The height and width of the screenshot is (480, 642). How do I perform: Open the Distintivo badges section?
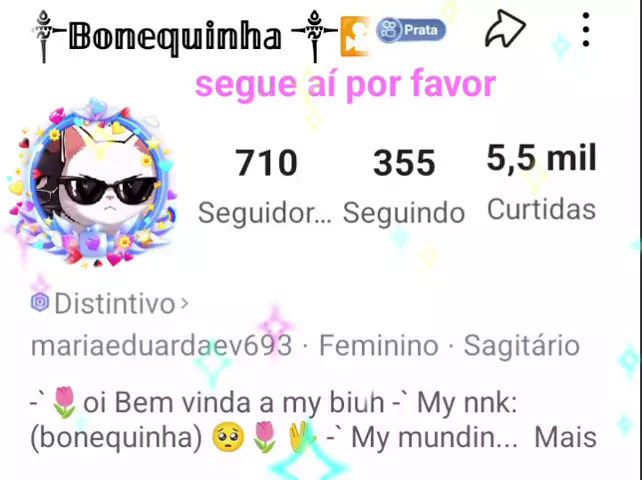point(110,303)
